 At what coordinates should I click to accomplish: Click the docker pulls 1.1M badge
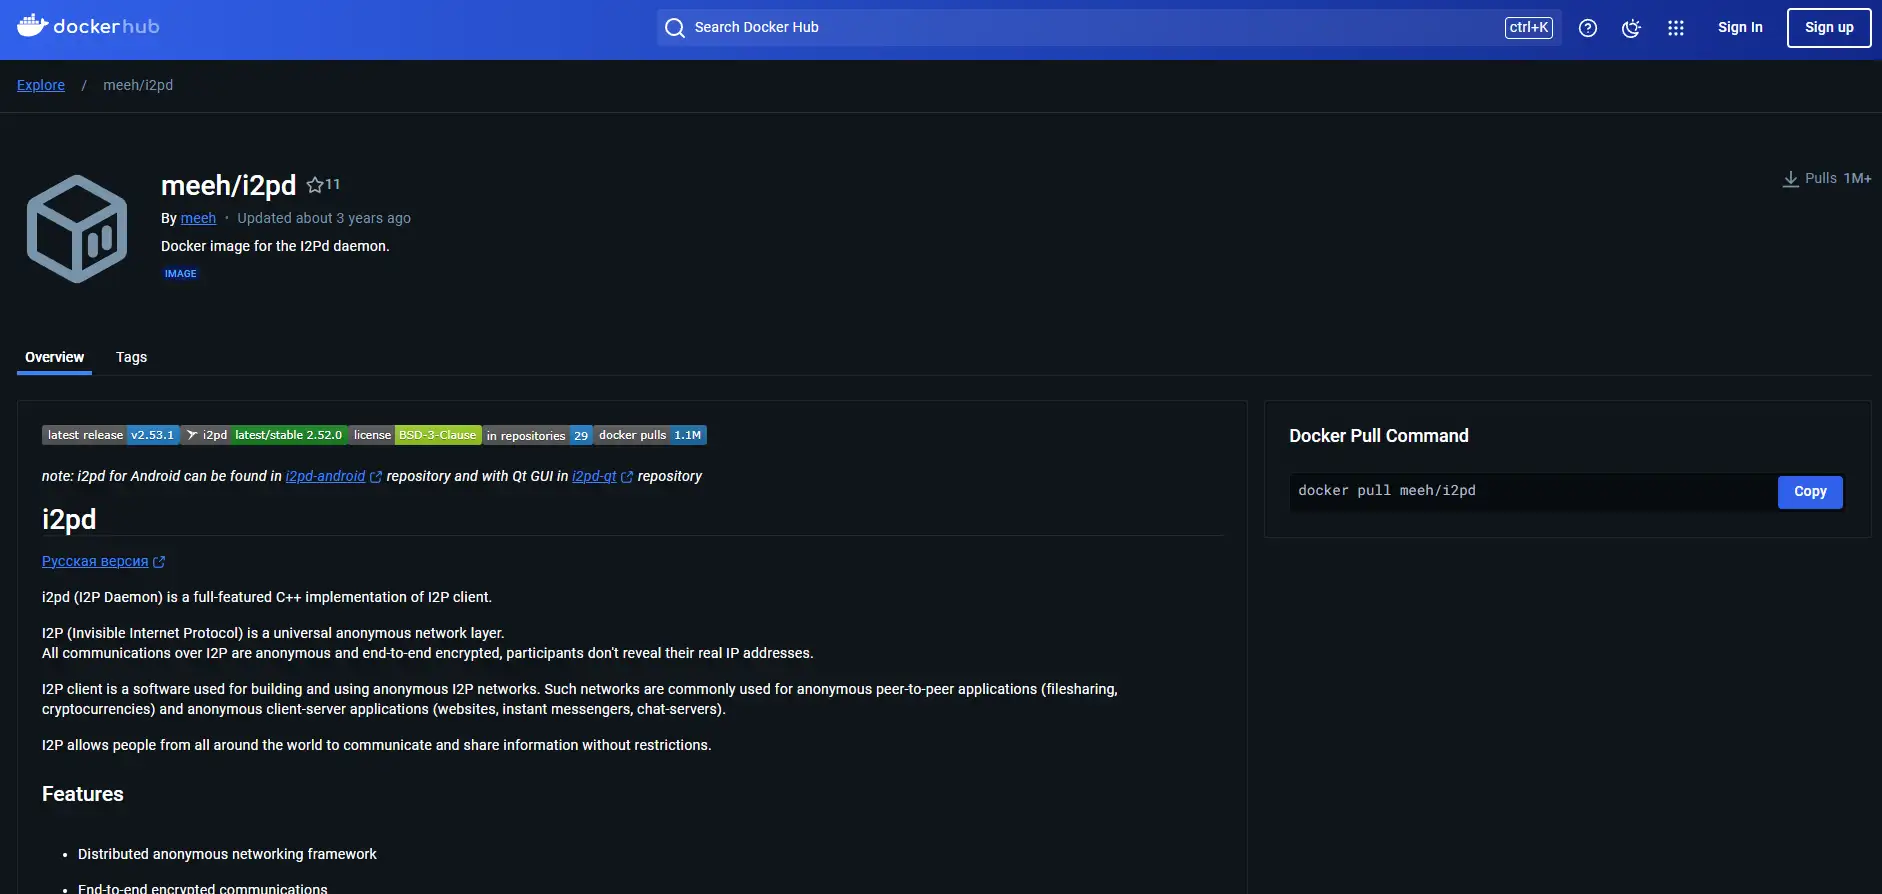(651, 435)
